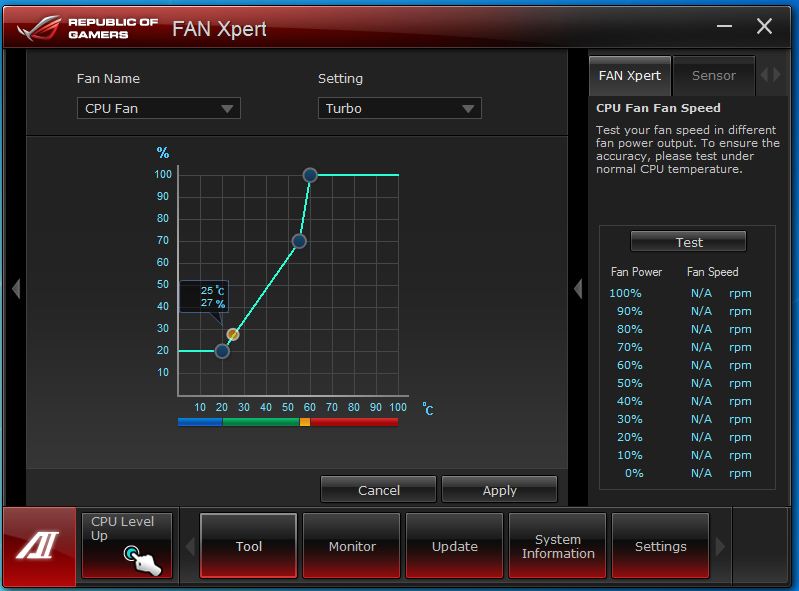
Task: Minimize the FAN Xpert window
Action: tap(724, 26)
